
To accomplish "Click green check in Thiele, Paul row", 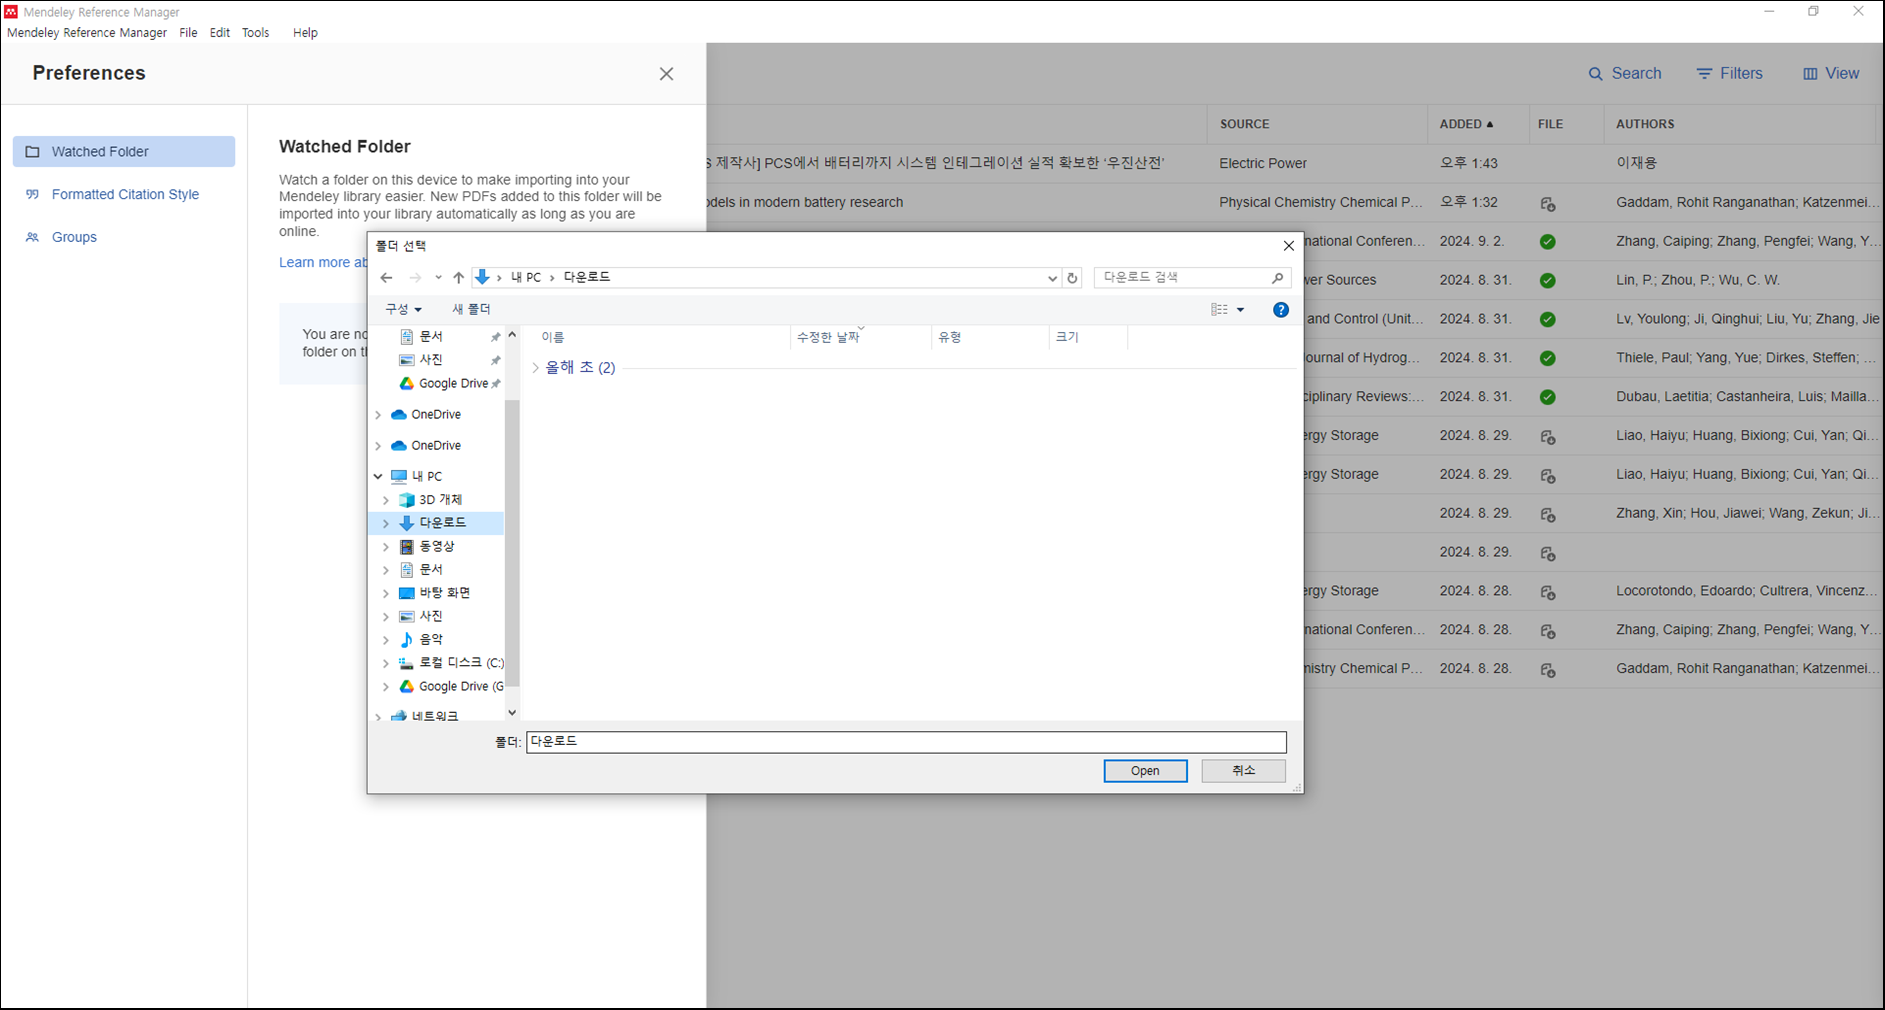I will tap(1548, 358).
